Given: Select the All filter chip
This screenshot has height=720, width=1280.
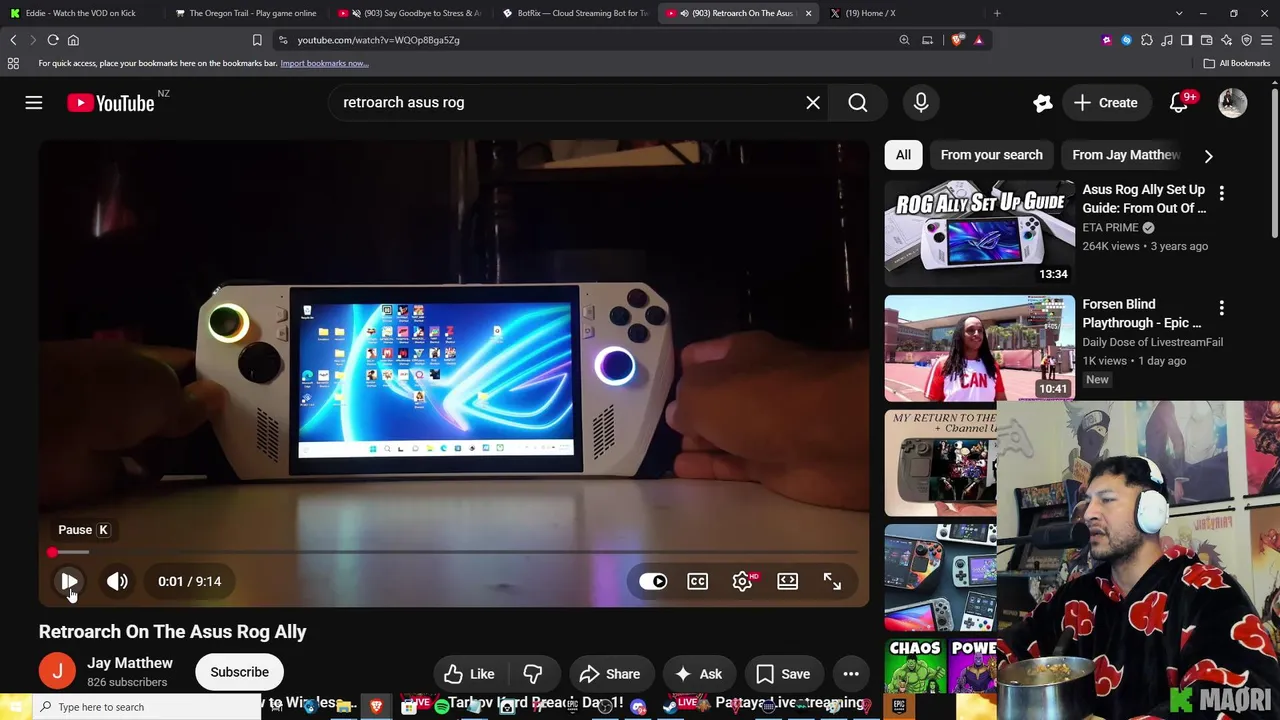Looking at the screenshot, I should click(x=903, y=155).
